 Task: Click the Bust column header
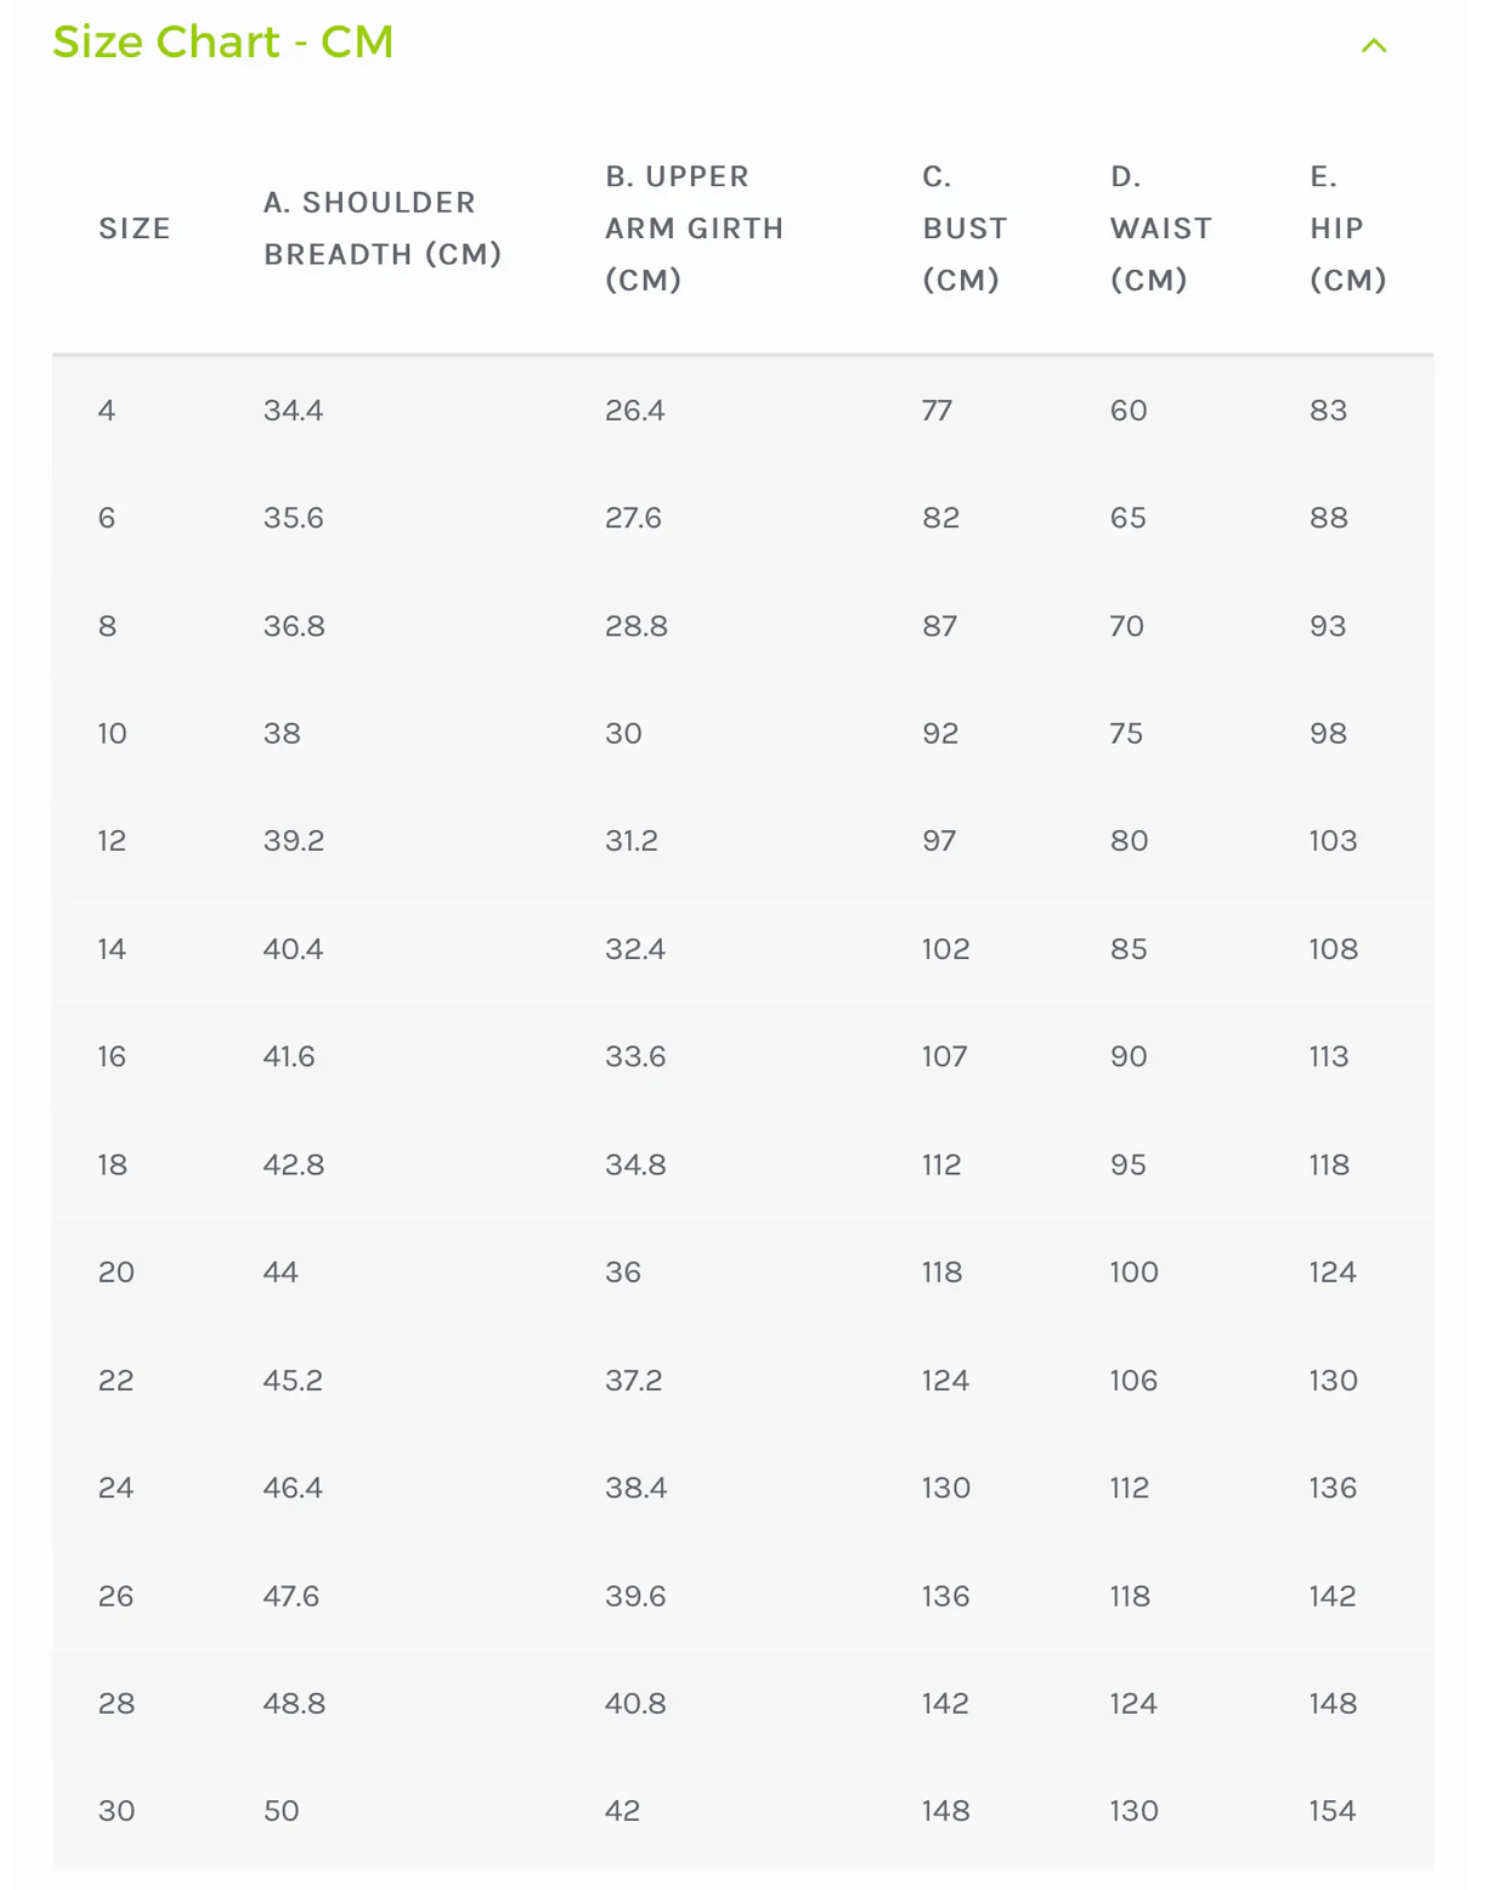coord(964,228)
